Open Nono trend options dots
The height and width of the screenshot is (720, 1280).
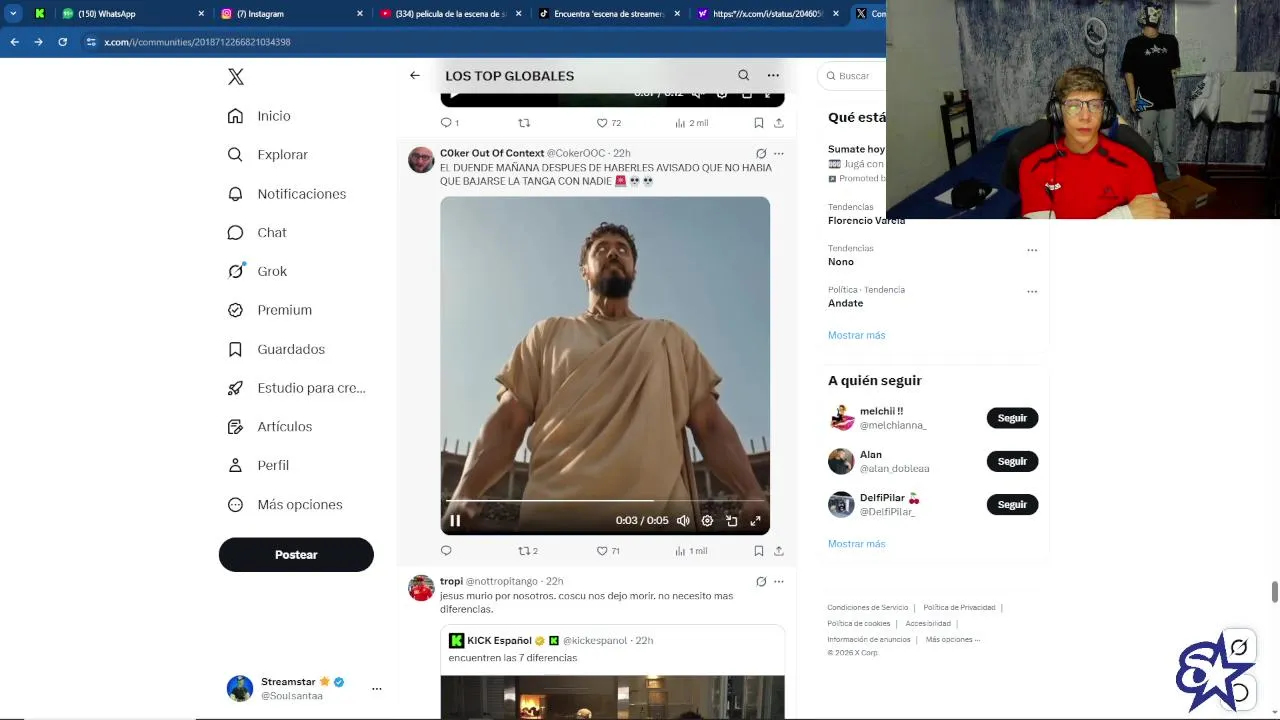click(x=1032, y=250)
